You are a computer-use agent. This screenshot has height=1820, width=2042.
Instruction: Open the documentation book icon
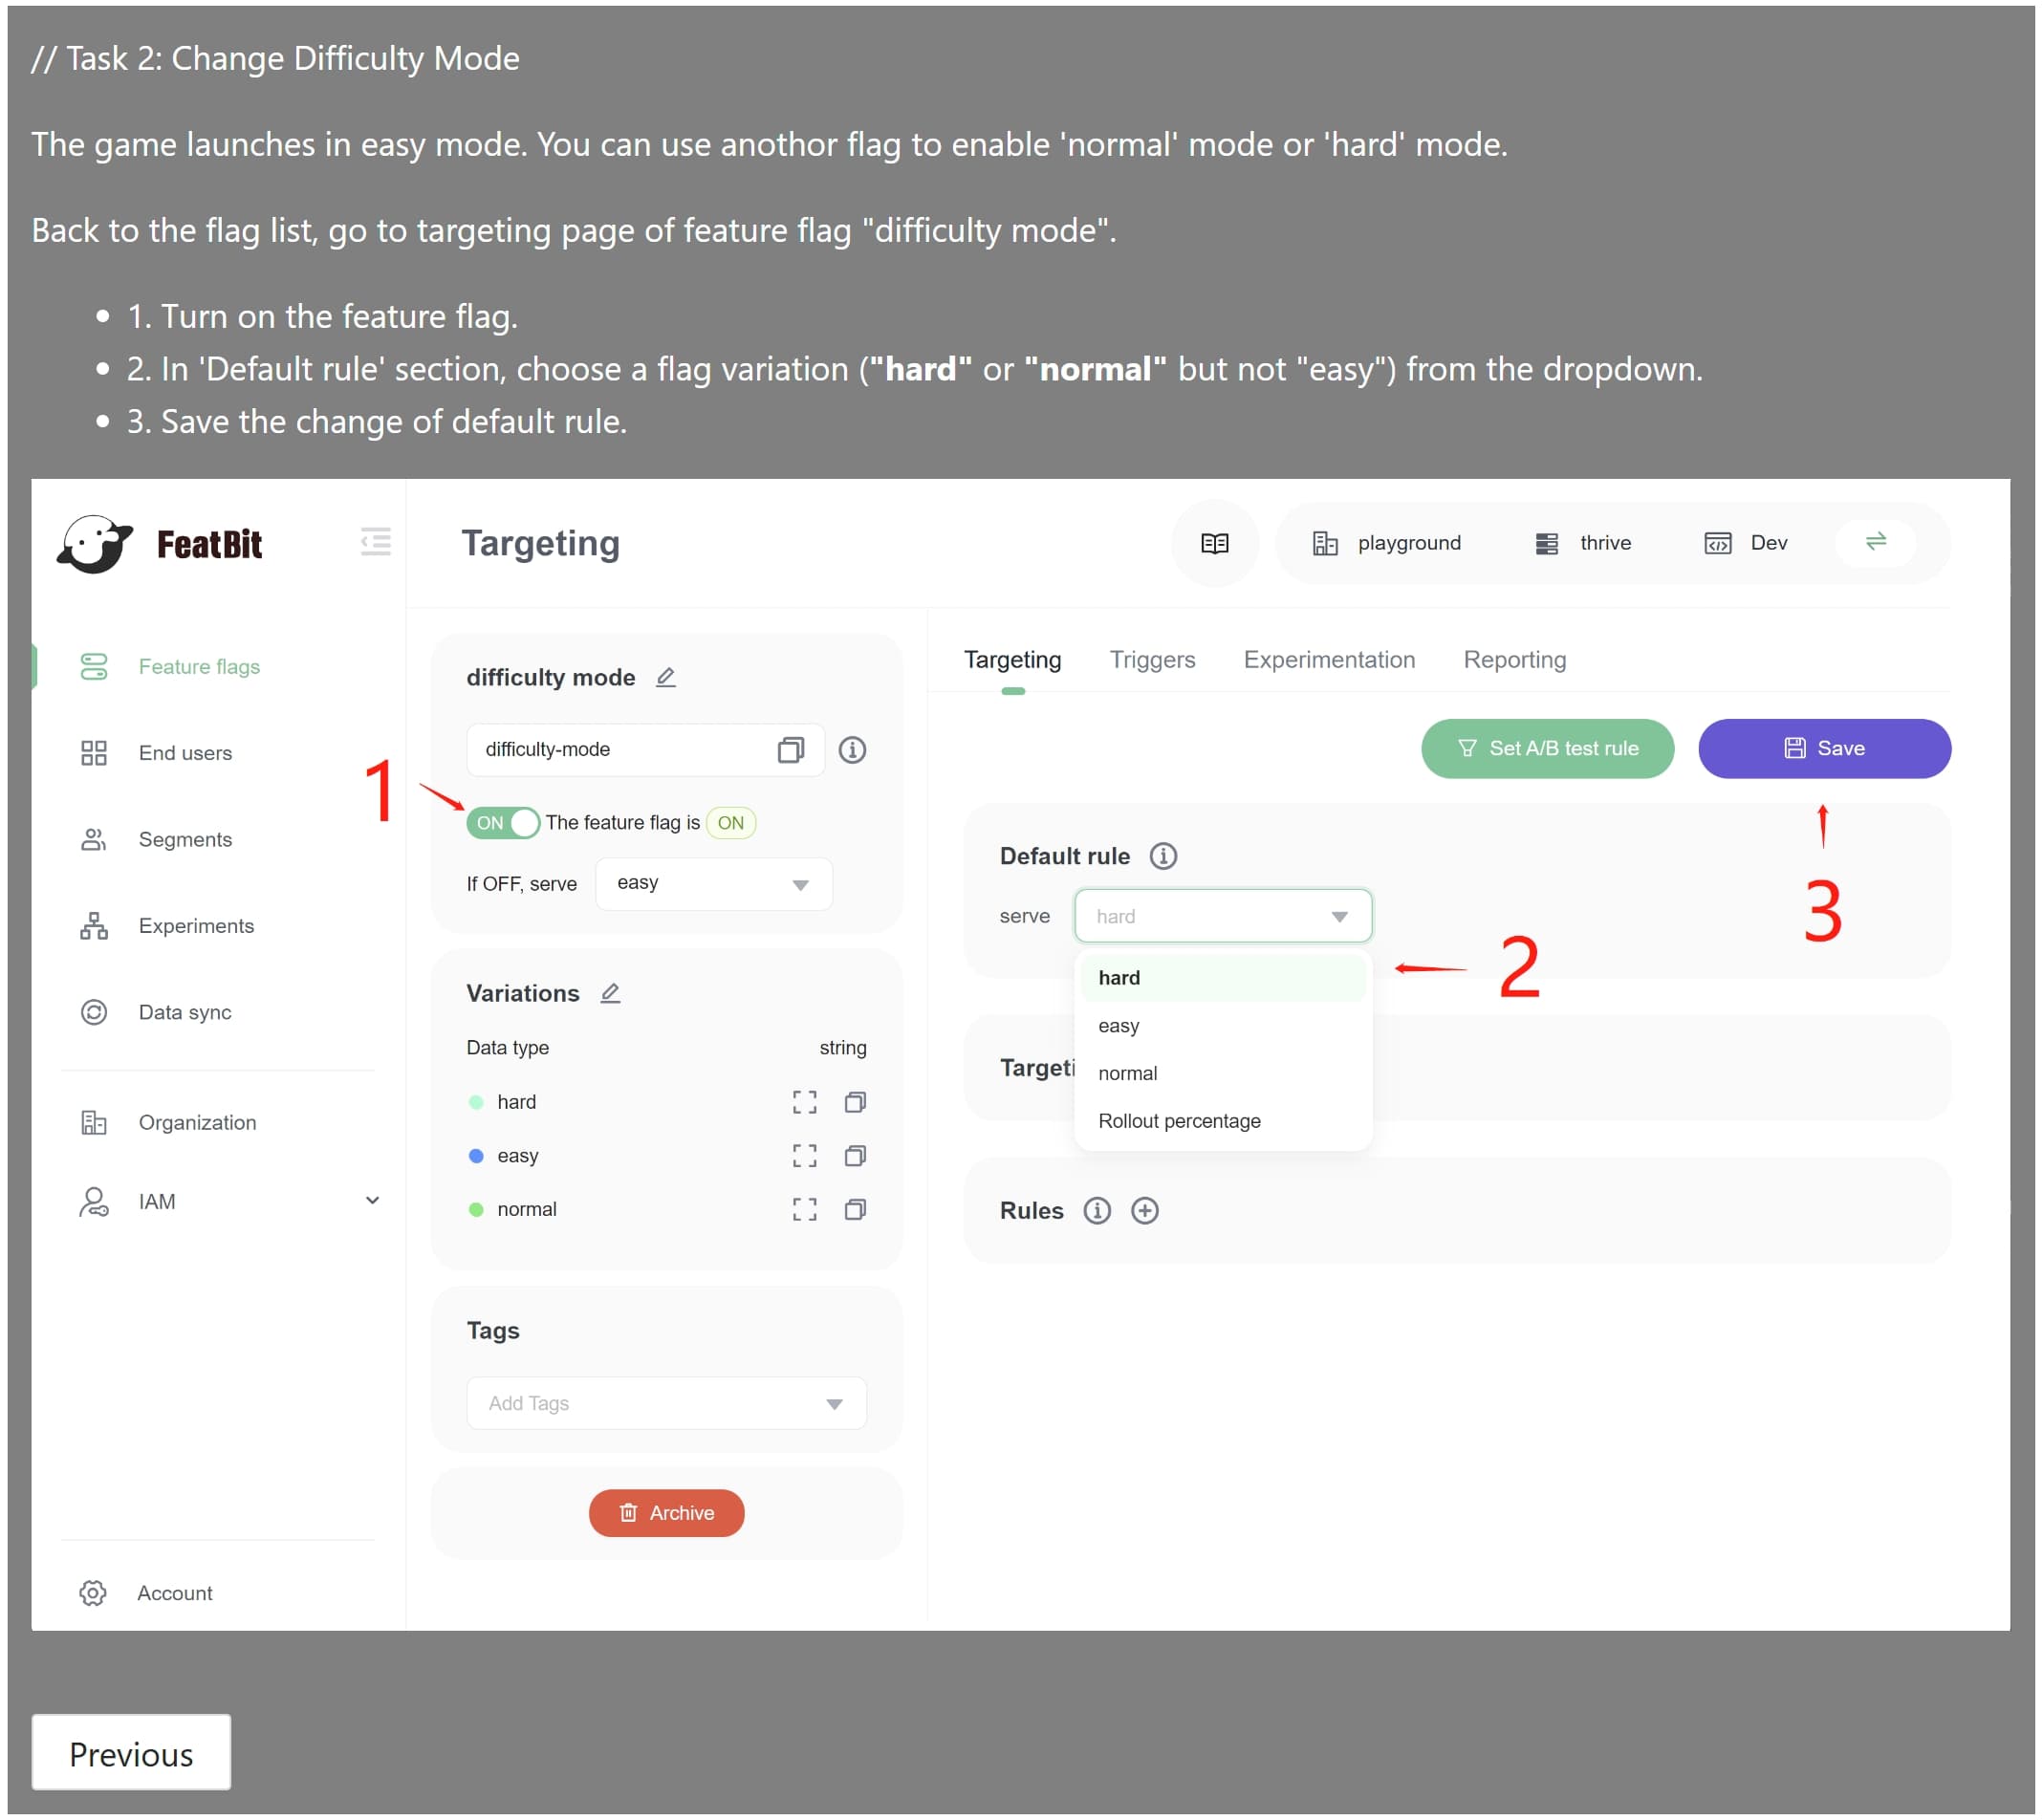click(x=1214, y=543)
